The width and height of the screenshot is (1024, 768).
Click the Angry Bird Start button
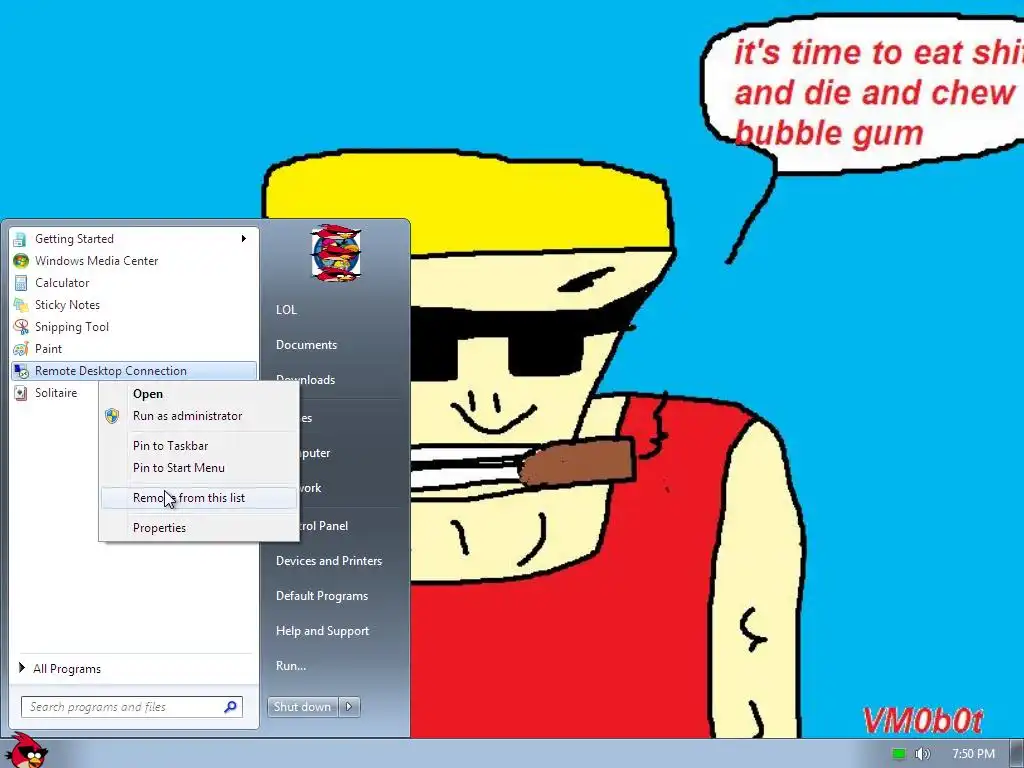(x=26, y=751)
